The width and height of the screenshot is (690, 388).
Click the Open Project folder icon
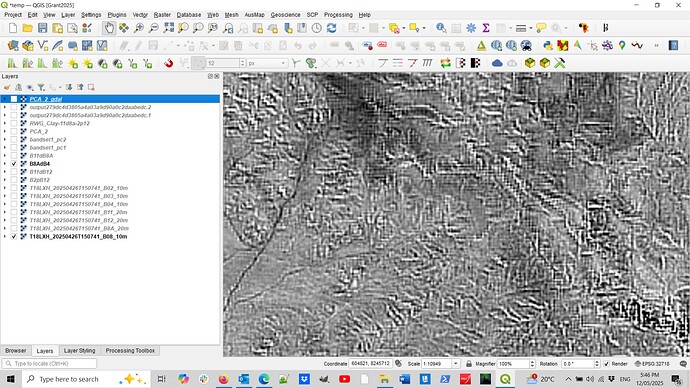point(28,28)
